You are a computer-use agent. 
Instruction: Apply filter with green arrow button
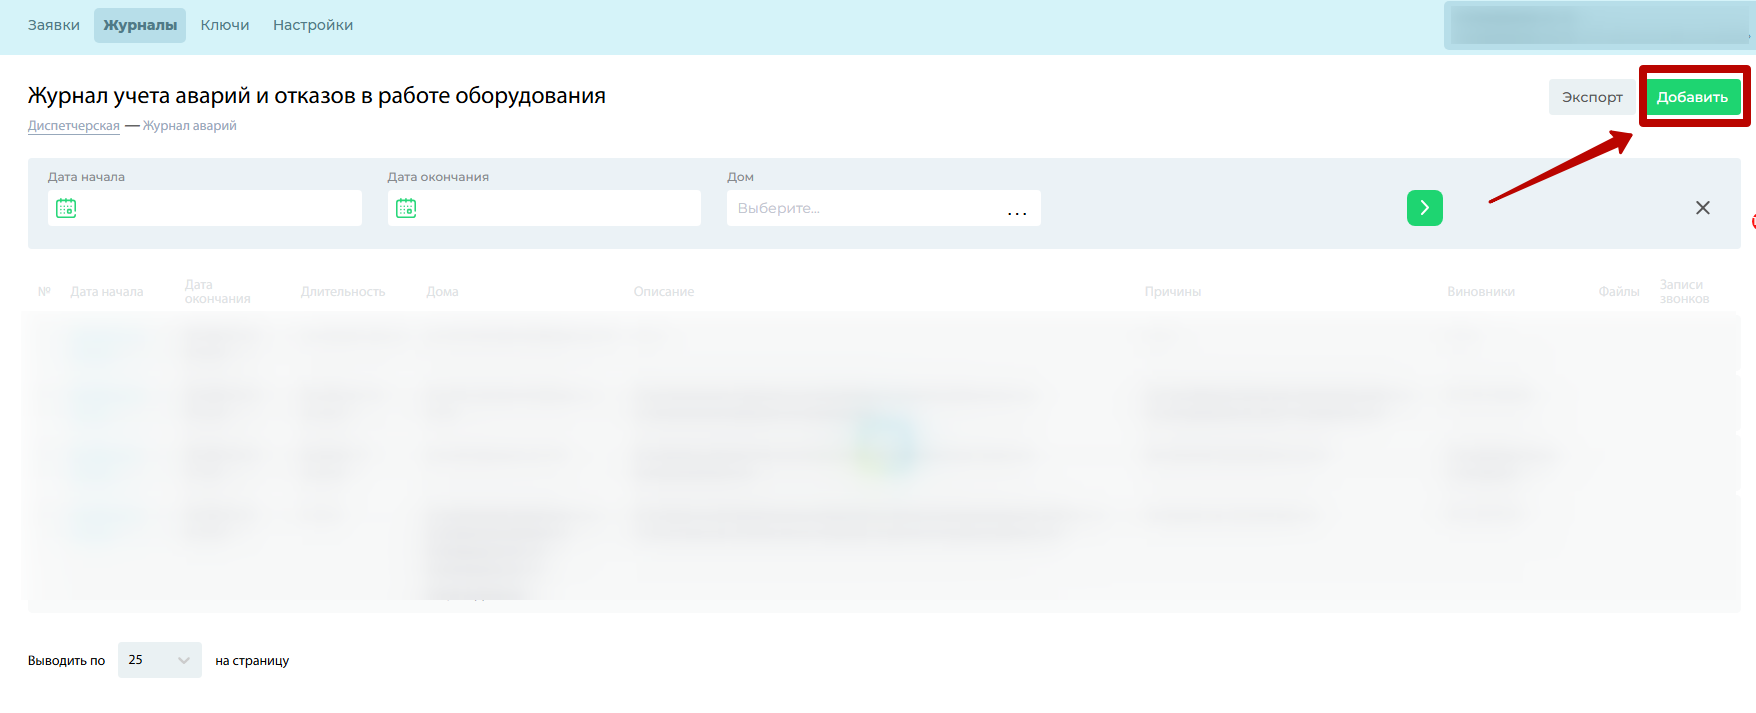pos(1425,208)
